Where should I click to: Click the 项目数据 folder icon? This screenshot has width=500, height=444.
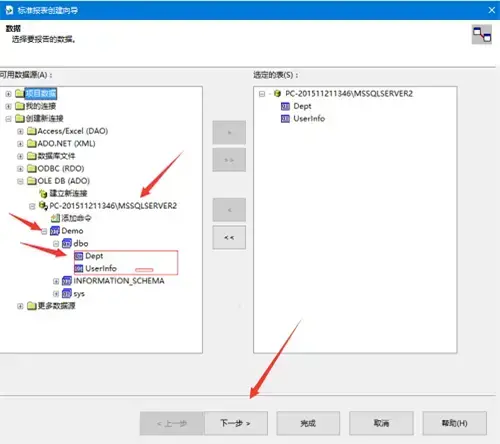pyautogui.click(x=20, y=93)
